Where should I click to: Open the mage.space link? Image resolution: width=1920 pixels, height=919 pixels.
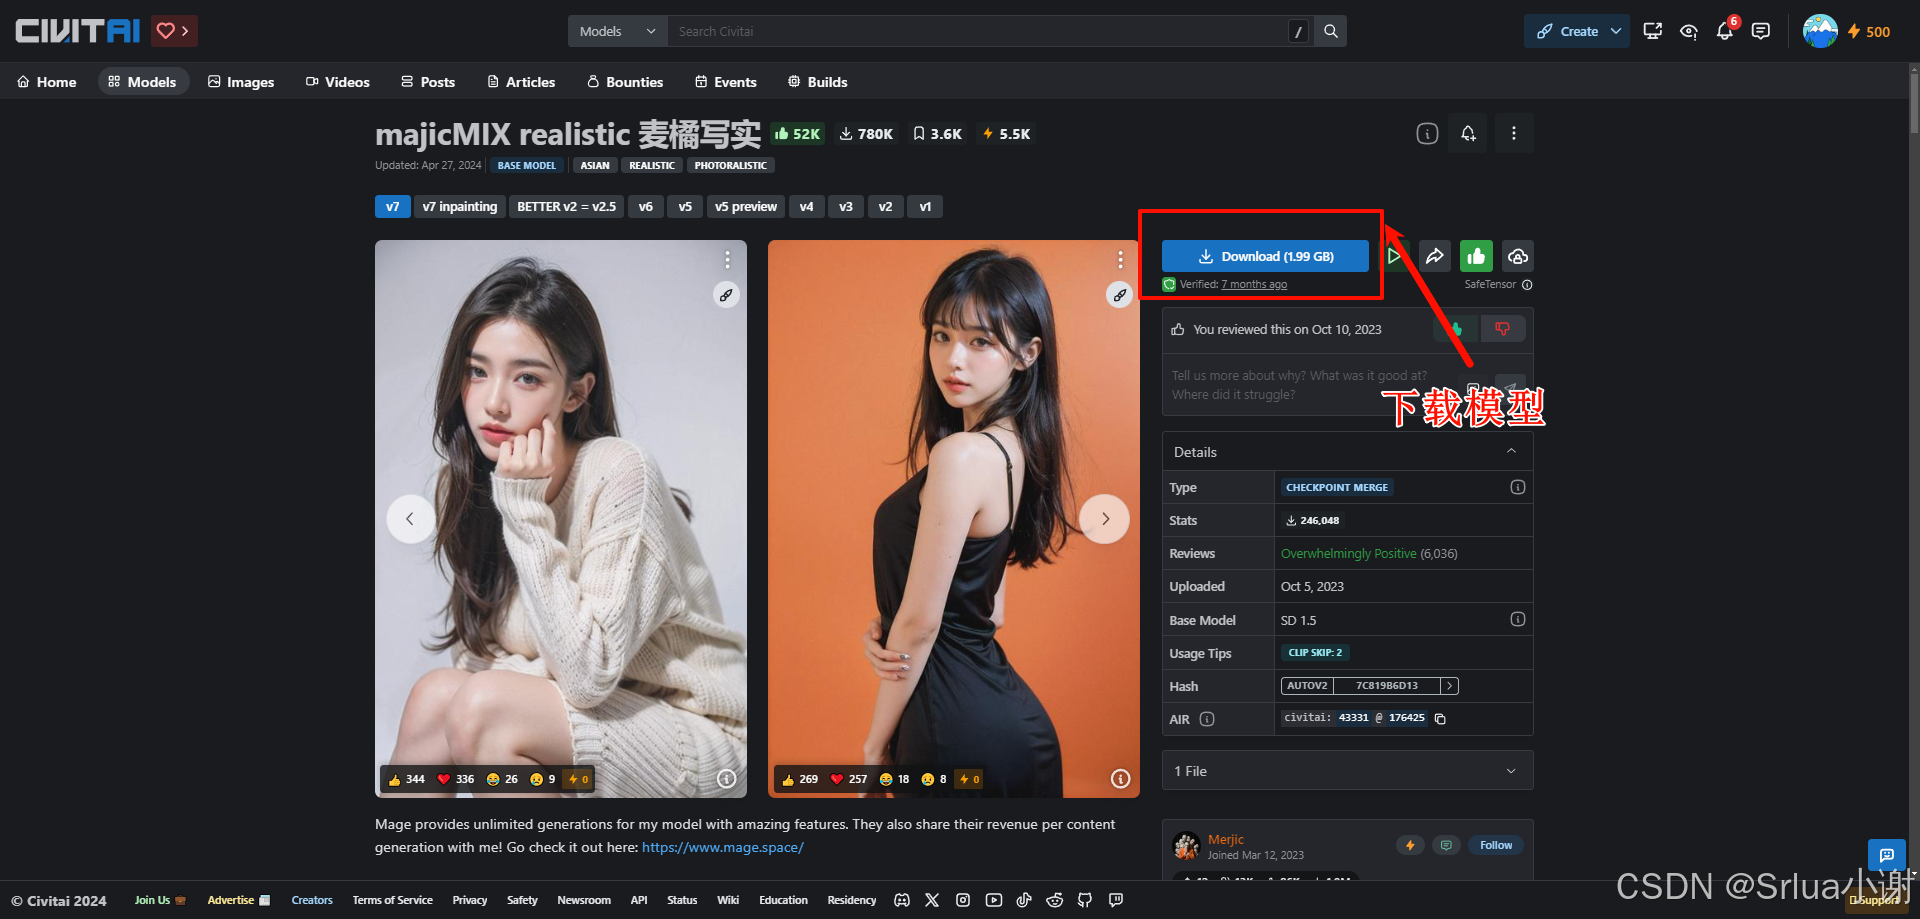tap(722, 847)
